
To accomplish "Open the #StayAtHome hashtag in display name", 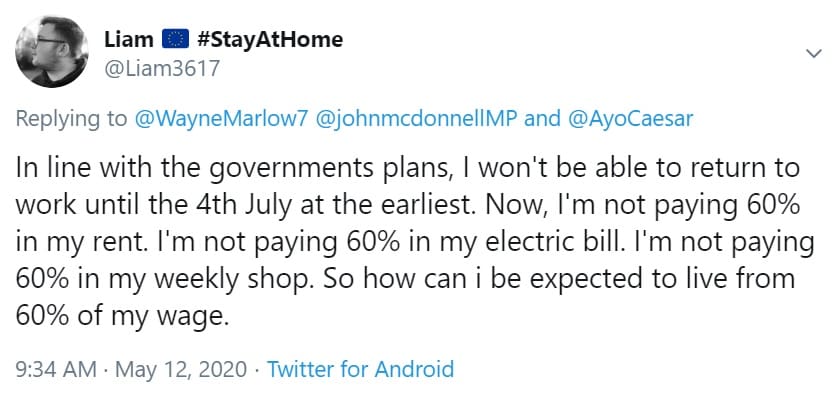I will tap(270, 40).
